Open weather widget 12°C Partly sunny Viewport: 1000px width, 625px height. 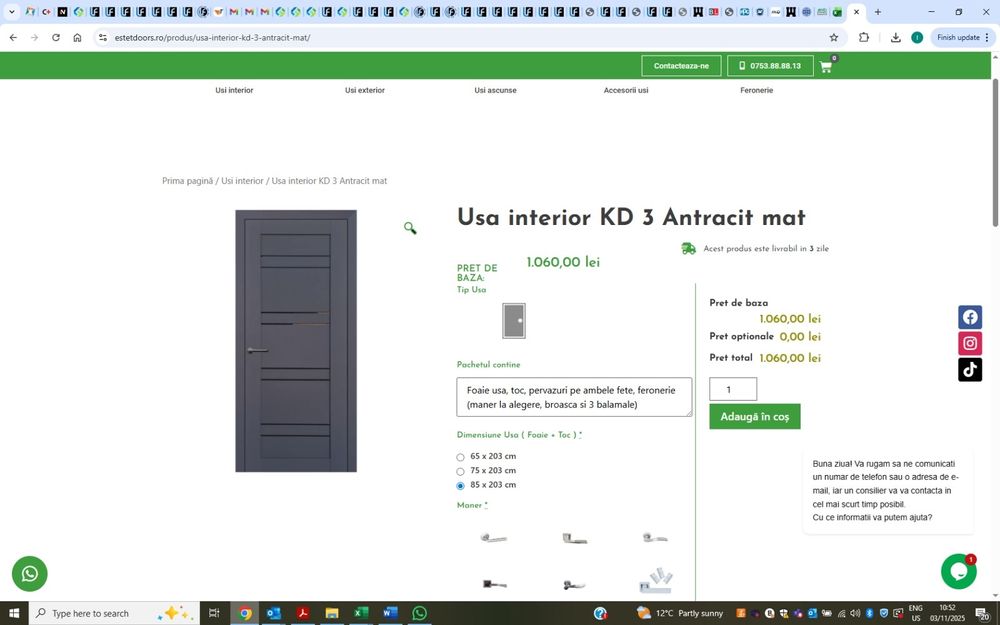tap(680, 614)
